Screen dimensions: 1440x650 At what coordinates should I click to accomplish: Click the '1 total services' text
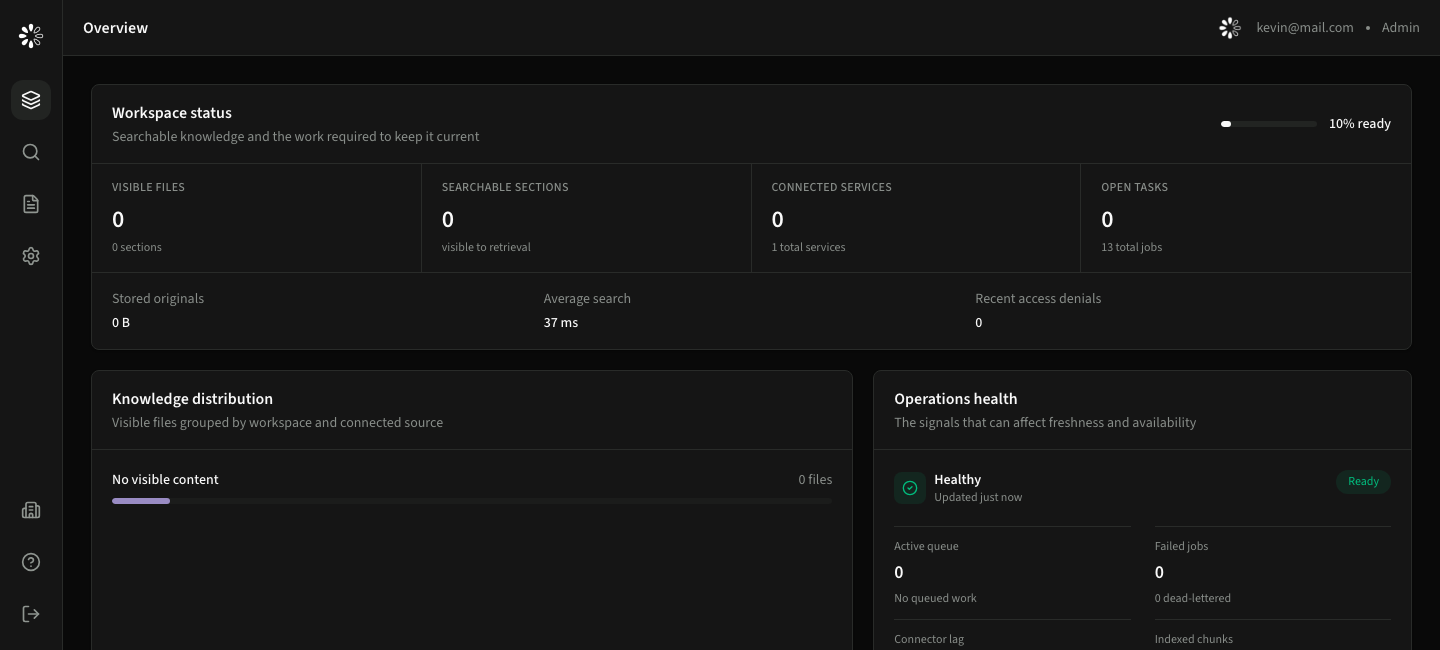808,247
